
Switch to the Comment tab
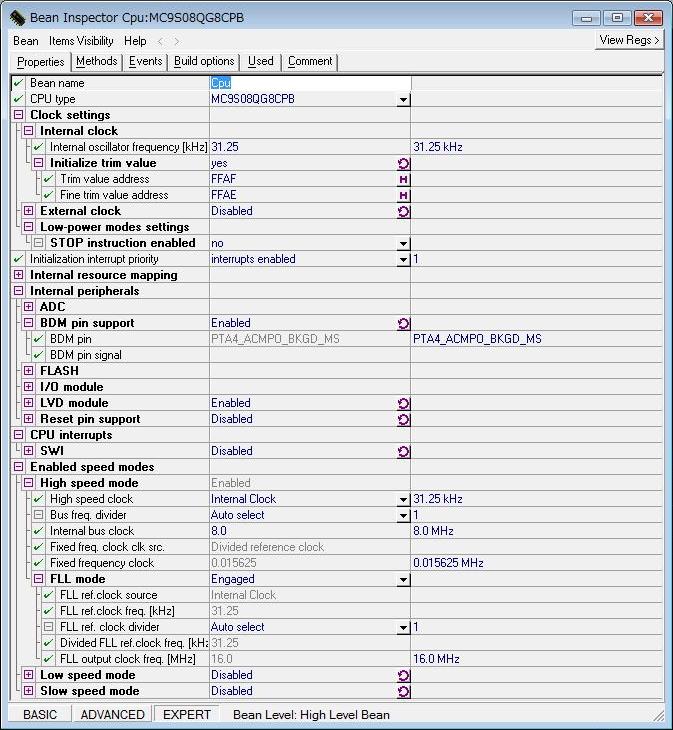point(310,61)
